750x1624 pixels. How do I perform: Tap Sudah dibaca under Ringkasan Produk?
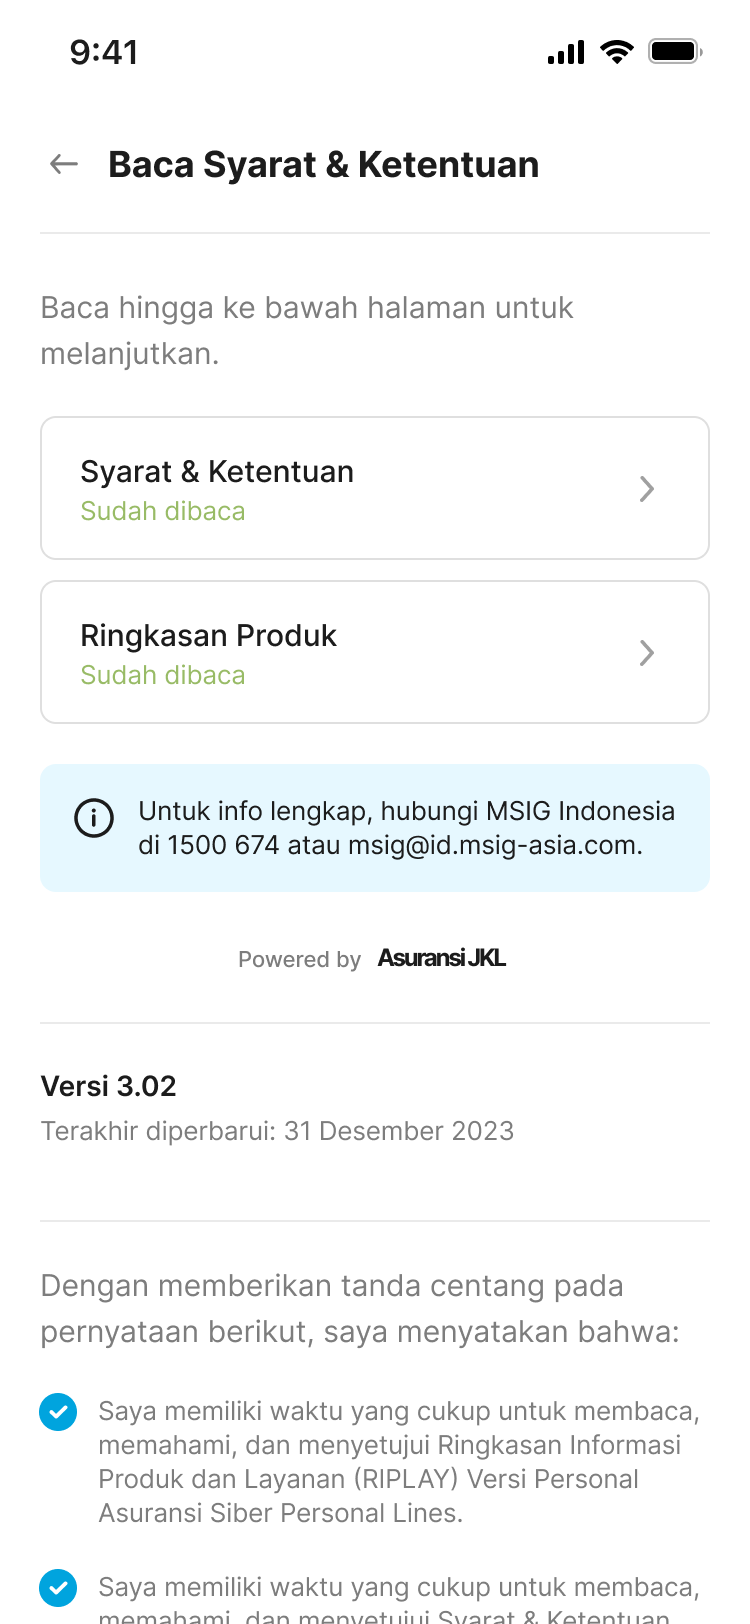pos(163,675)
